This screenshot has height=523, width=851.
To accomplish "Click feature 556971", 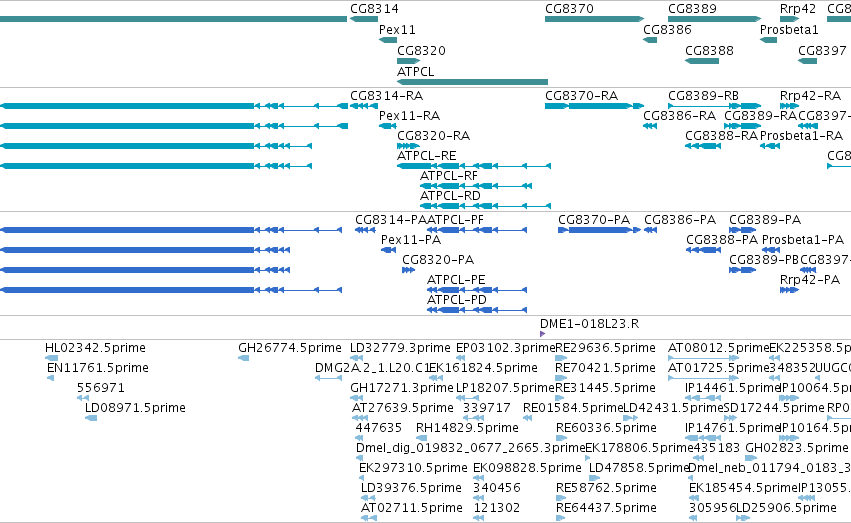I will tap(100, 388).
